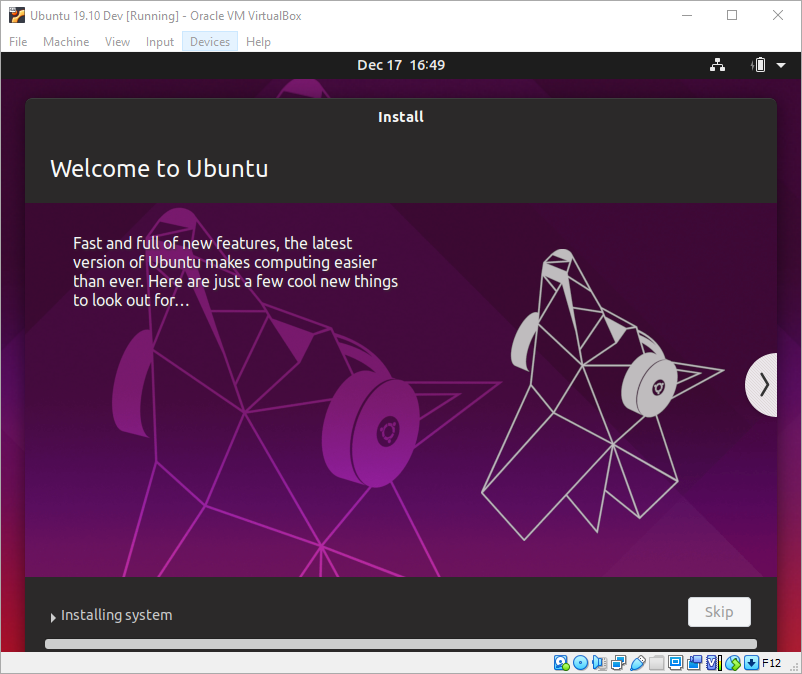Maximize the VirtualBox window
802x674 pixels.
tap(732, 15)
